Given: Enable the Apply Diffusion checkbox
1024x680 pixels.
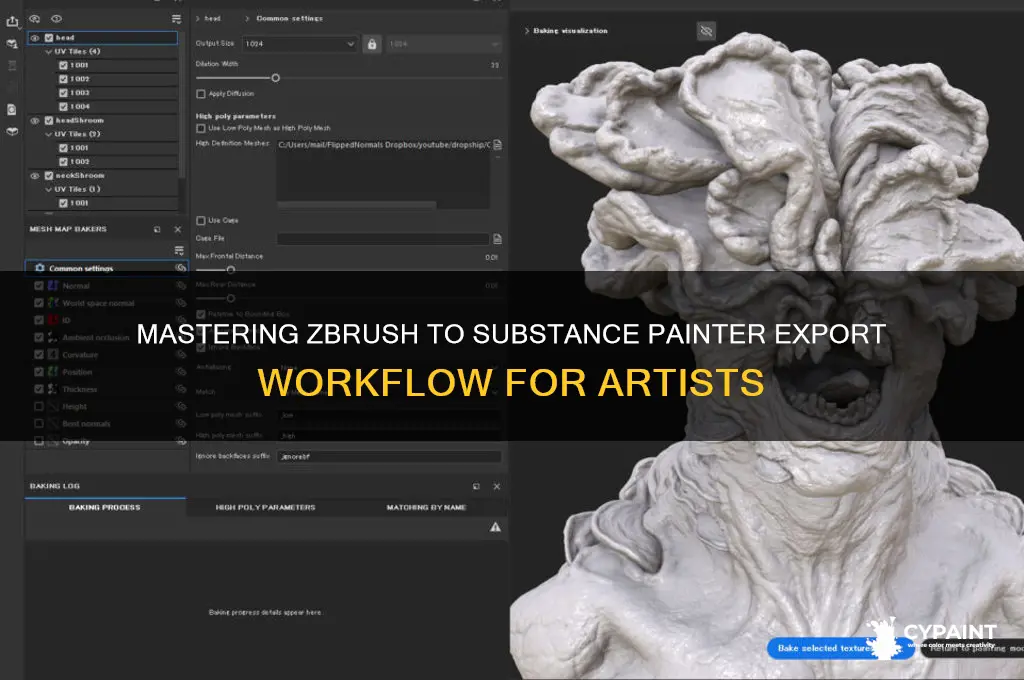Looking at the screenshot, I should coord(201,94).
